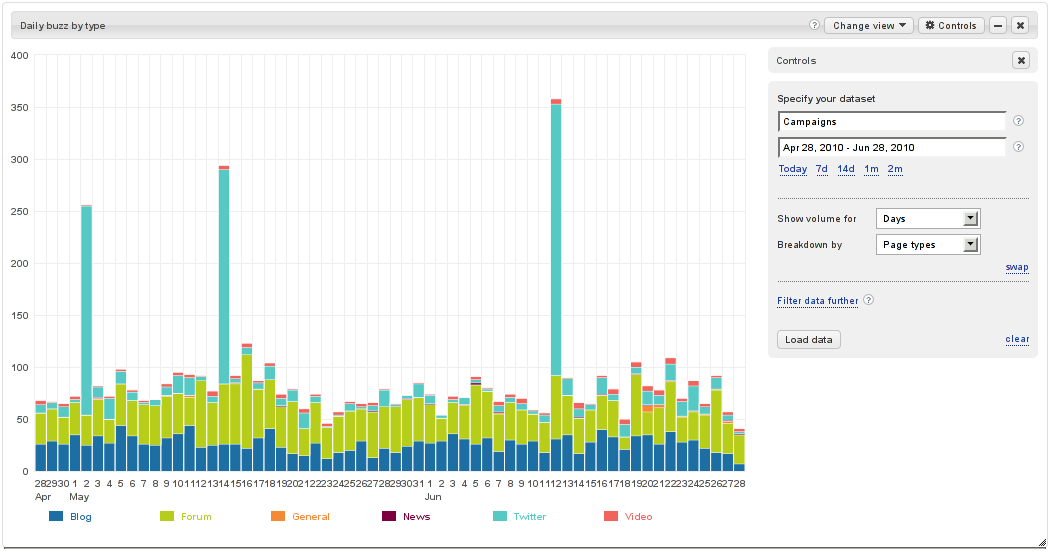1051x551 pixels.
Task: Click the News legend label
Action: pyautogui.click(x=416, y=516)
